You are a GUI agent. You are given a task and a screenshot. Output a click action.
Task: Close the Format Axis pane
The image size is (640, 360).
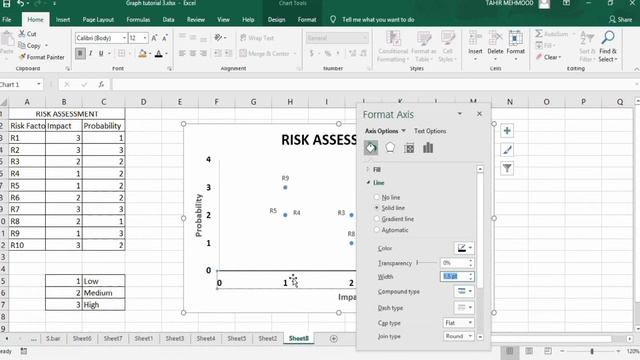click(479, 114)
